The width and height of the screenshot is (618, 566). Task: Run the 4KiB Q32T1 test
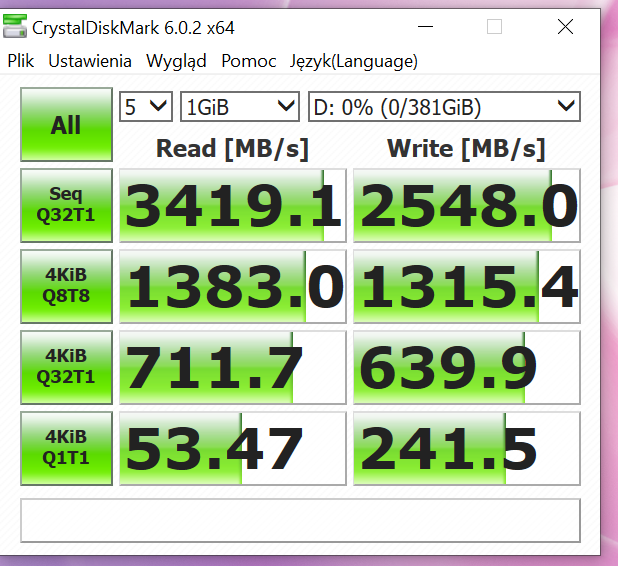pyautogui.click(x=66, y=367)
